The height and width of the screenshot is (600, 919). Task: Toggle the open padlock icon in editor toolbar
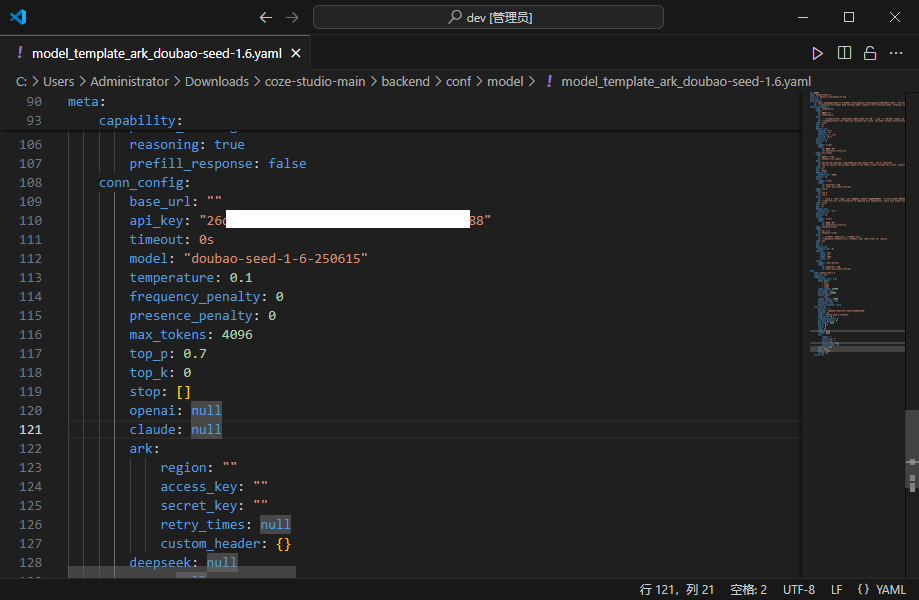870,53
